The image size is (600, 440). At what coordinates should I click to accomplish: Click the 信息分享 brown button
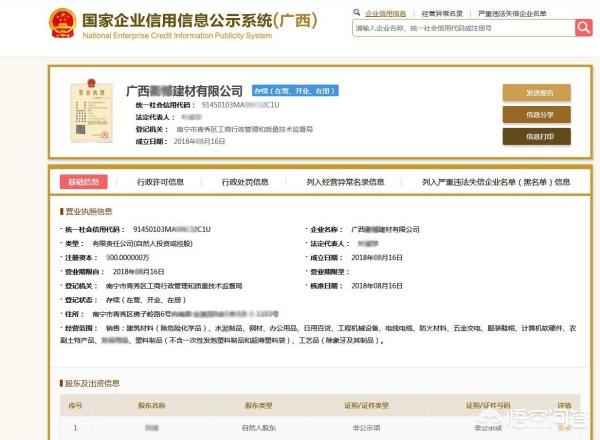click(x=536, y=114)
